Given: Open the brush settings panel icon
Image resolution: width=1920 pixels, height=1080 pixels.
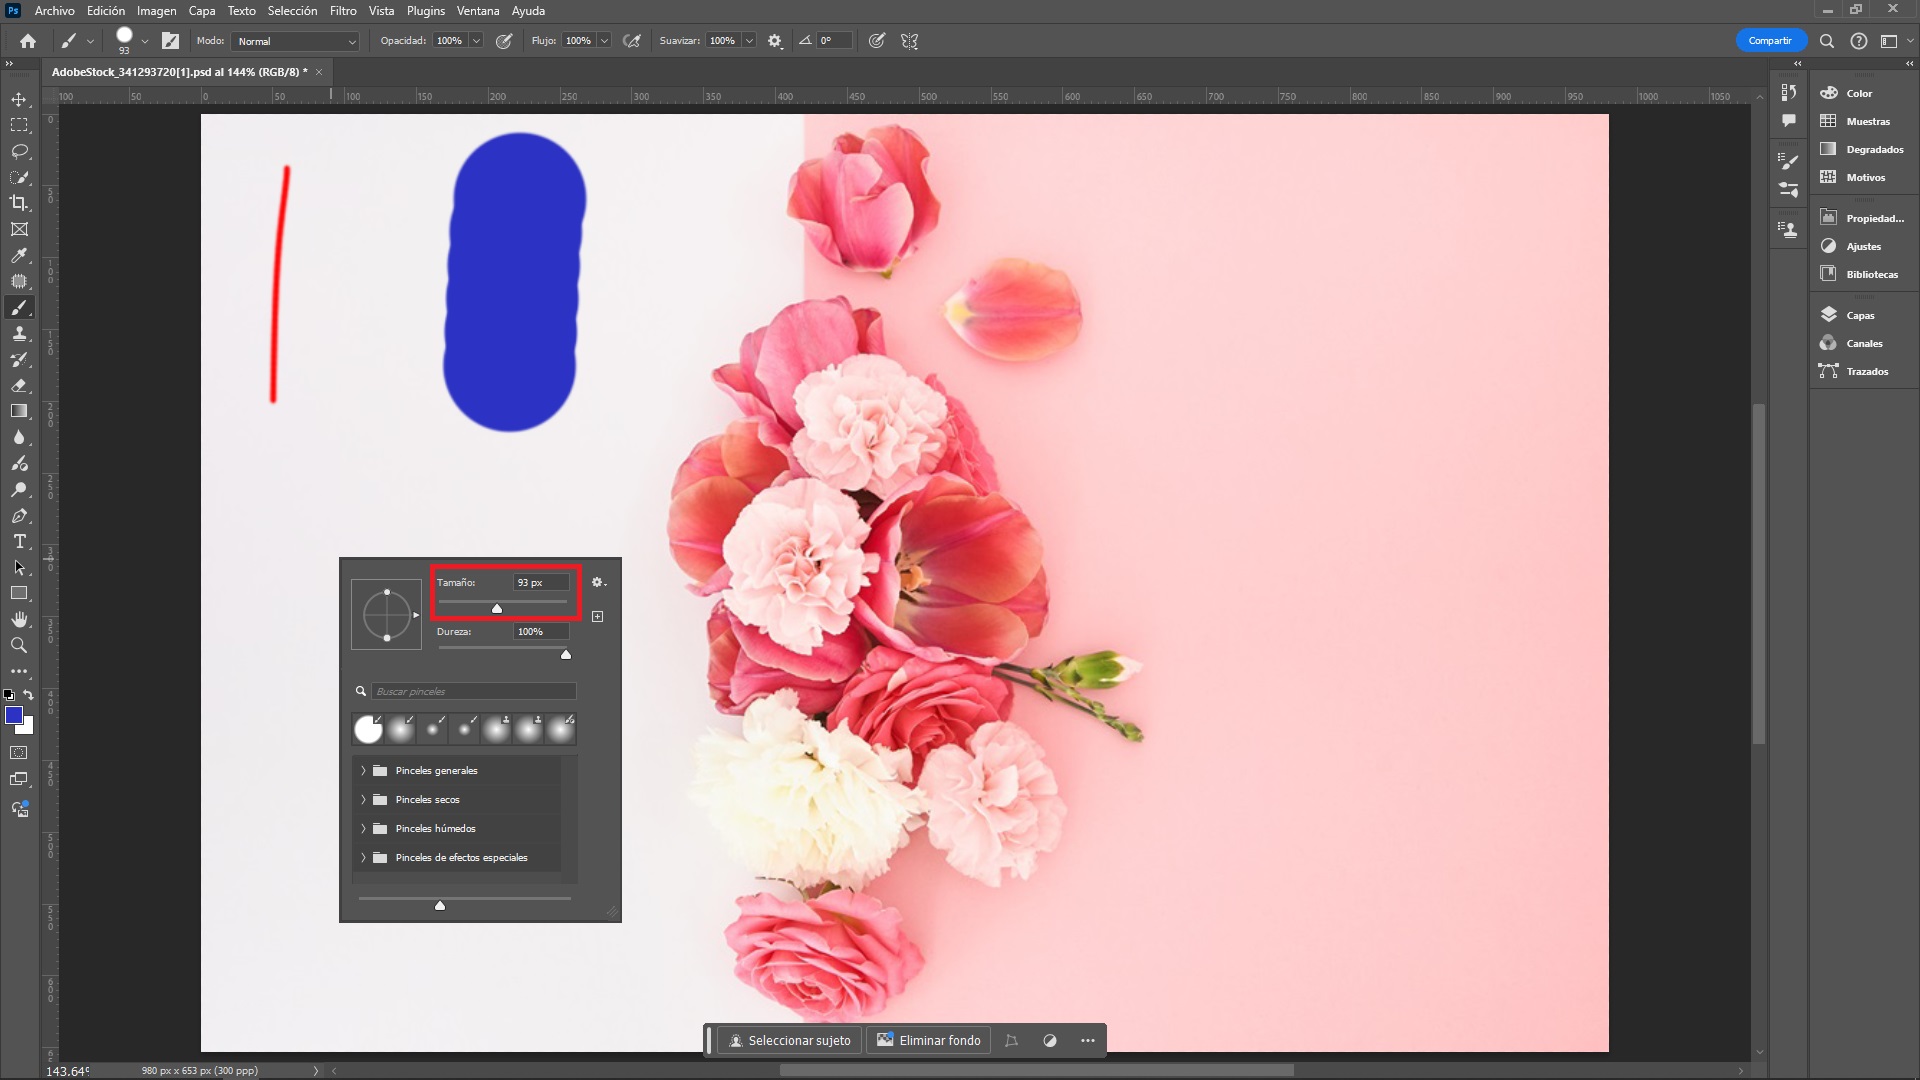Looking at the screenshot, I should point(171,41).
